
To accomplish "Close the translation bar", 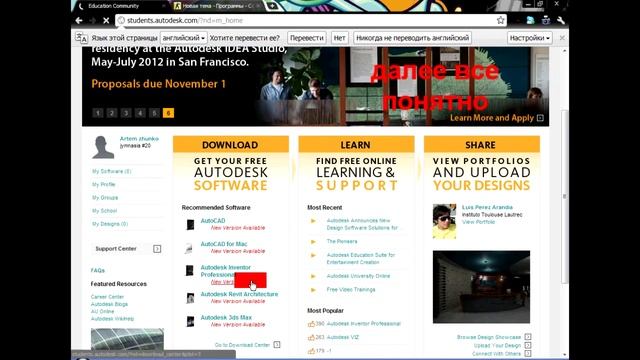I will tap(562, 38).
